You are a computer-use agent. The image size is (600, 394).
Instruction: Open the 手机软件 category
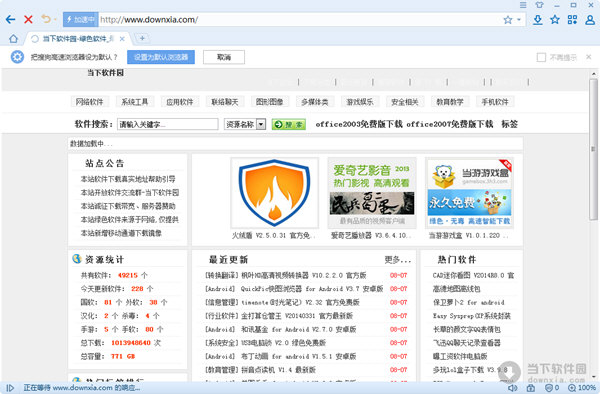click(x=495, y=102)
